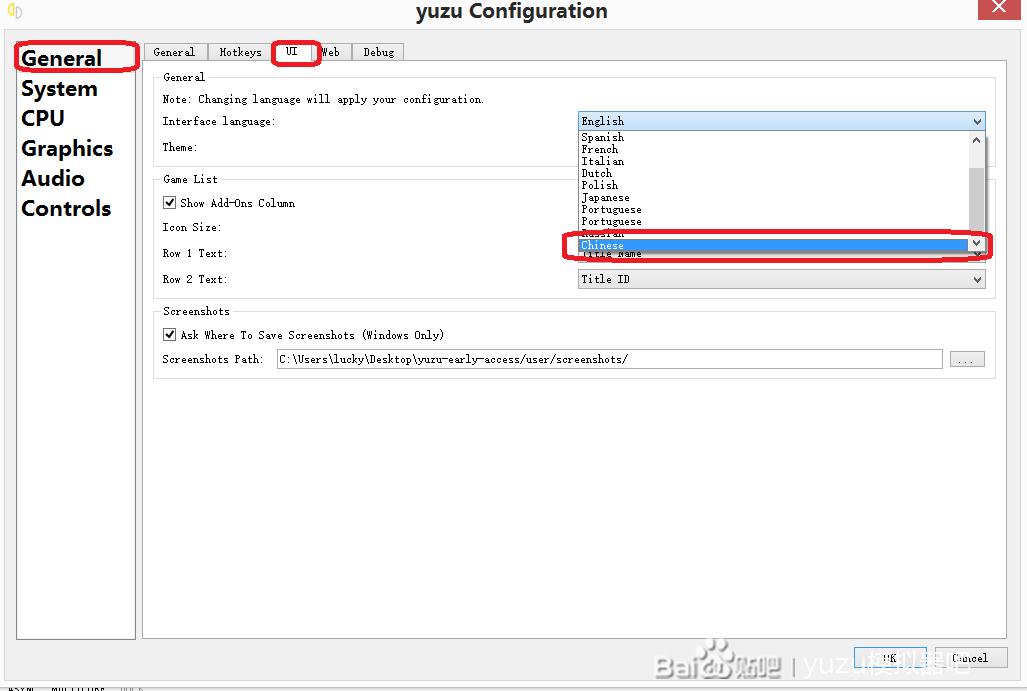Open the Audio settings category
The image size is (1027, 691).
click(52, 178)
